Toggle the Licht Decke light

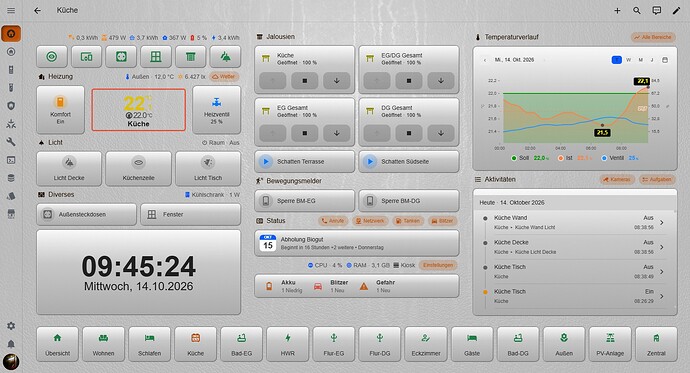69,168
